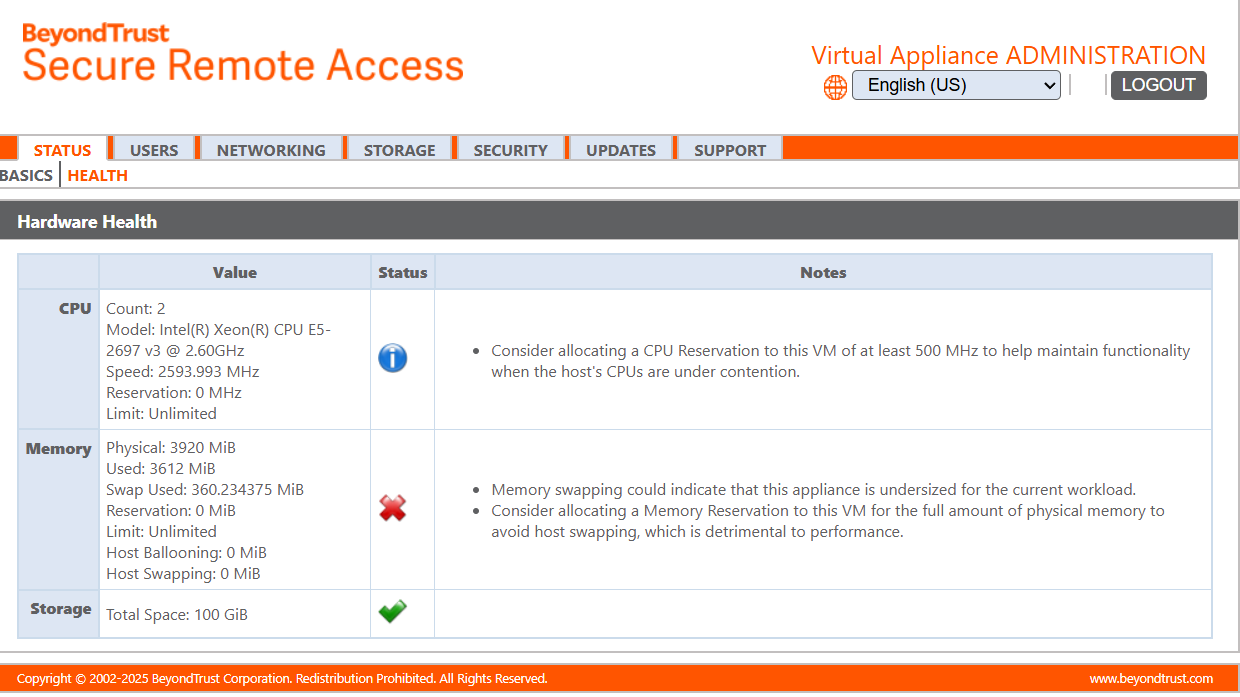The image size is (1240, 697).
Task: Click the CPU Reservation recommendation note
Action: click(x=840, y=361)
